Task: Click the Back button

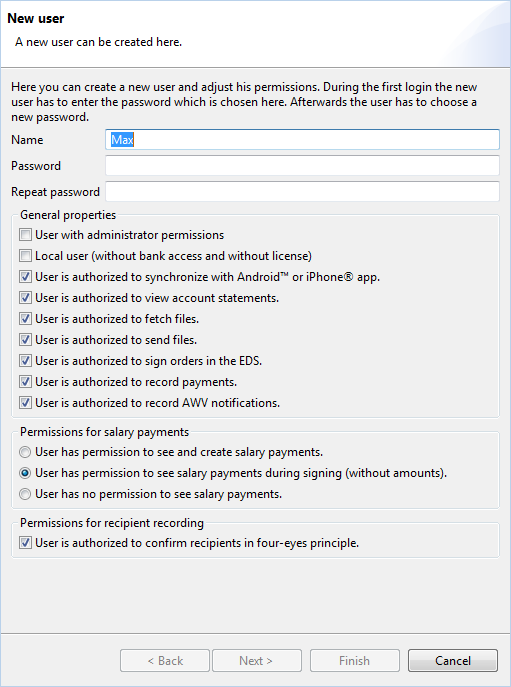Action: tap(165, 661)
